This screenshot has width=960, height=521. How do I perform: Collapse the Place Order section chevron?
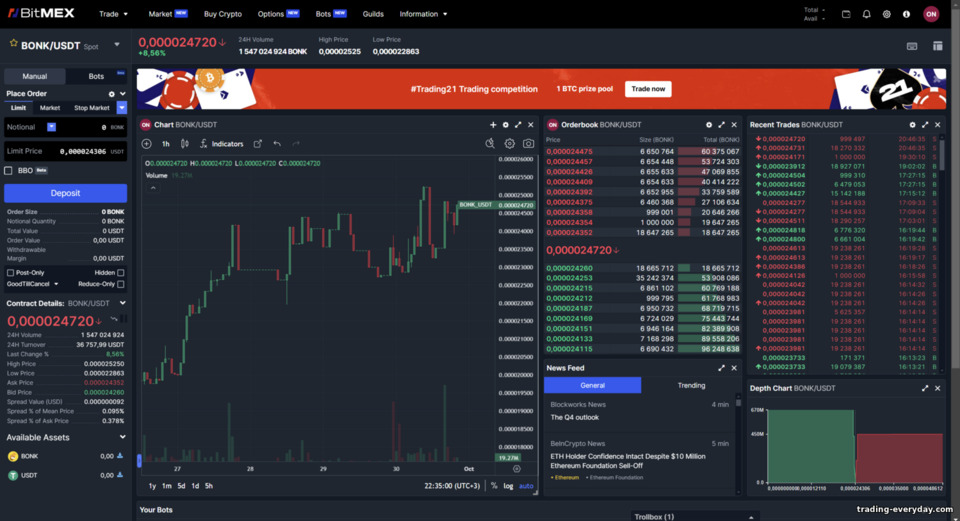[x=122, y=94]
